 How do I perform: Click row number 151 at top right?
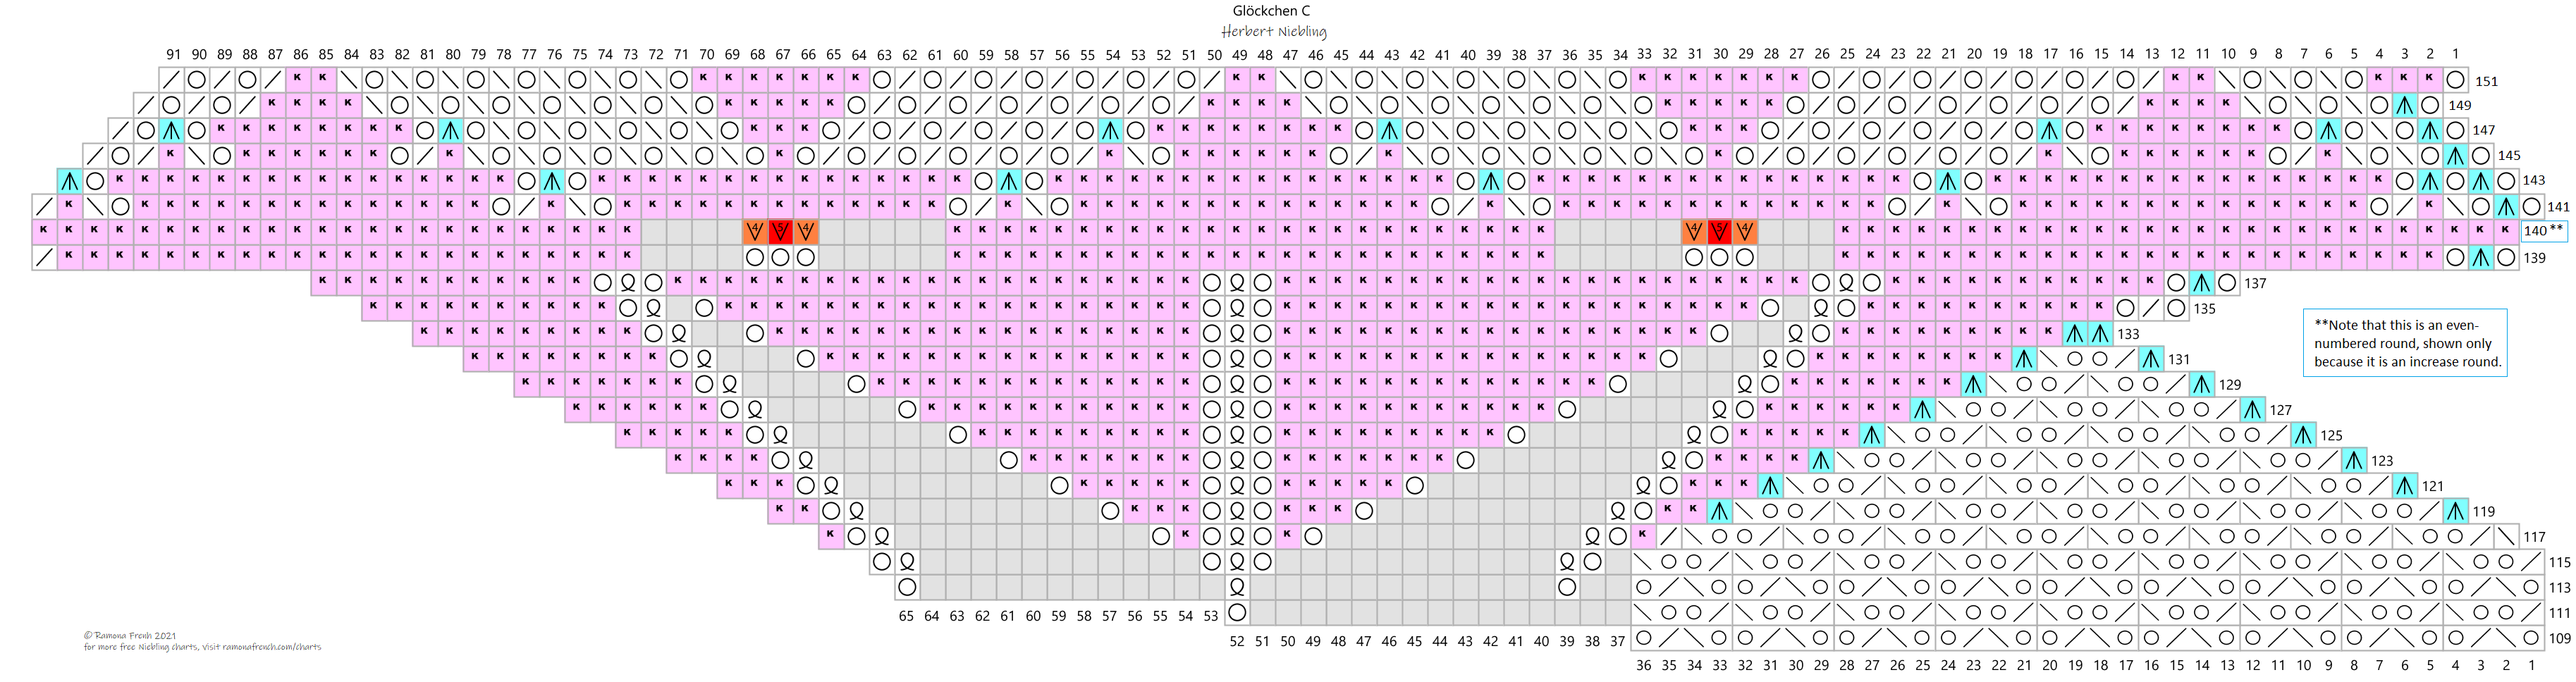click(x=2486, y=81)
